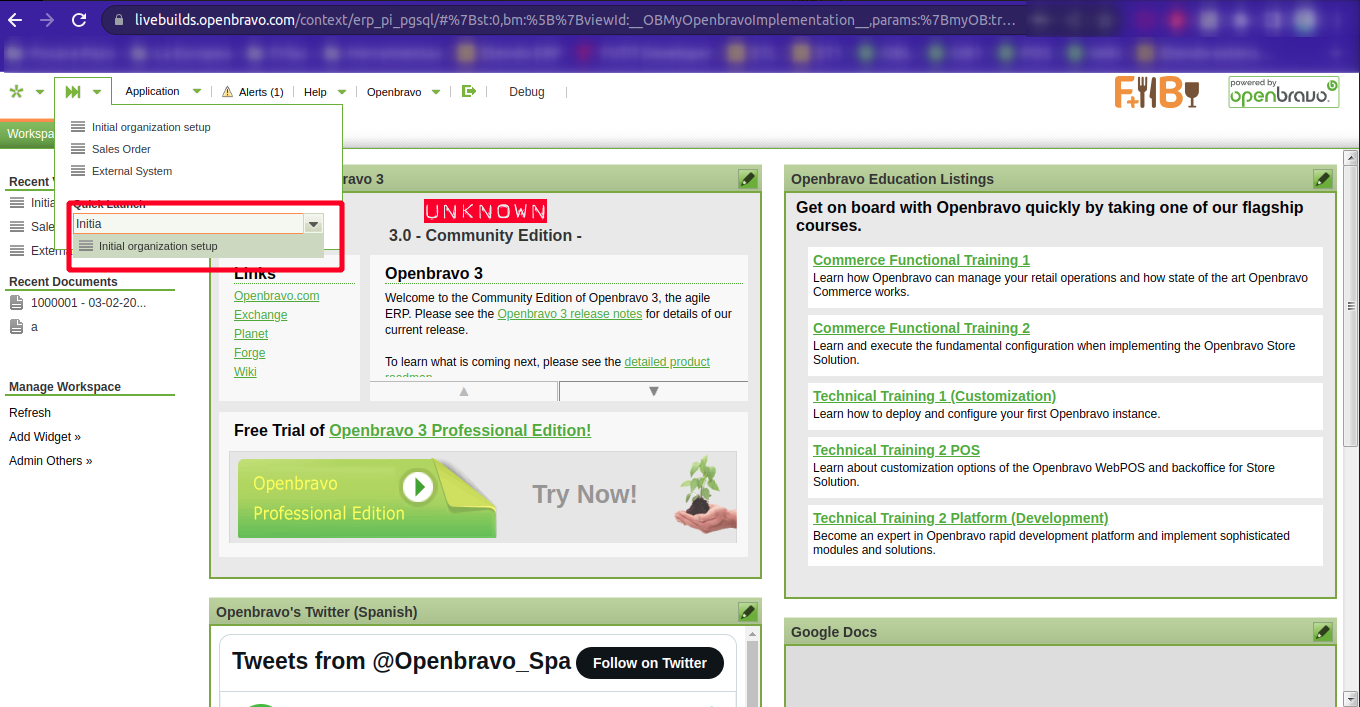Click window icon of Initial organization setup menu entry
Viewport: 1360px width, 707px height.
(78, 127)
